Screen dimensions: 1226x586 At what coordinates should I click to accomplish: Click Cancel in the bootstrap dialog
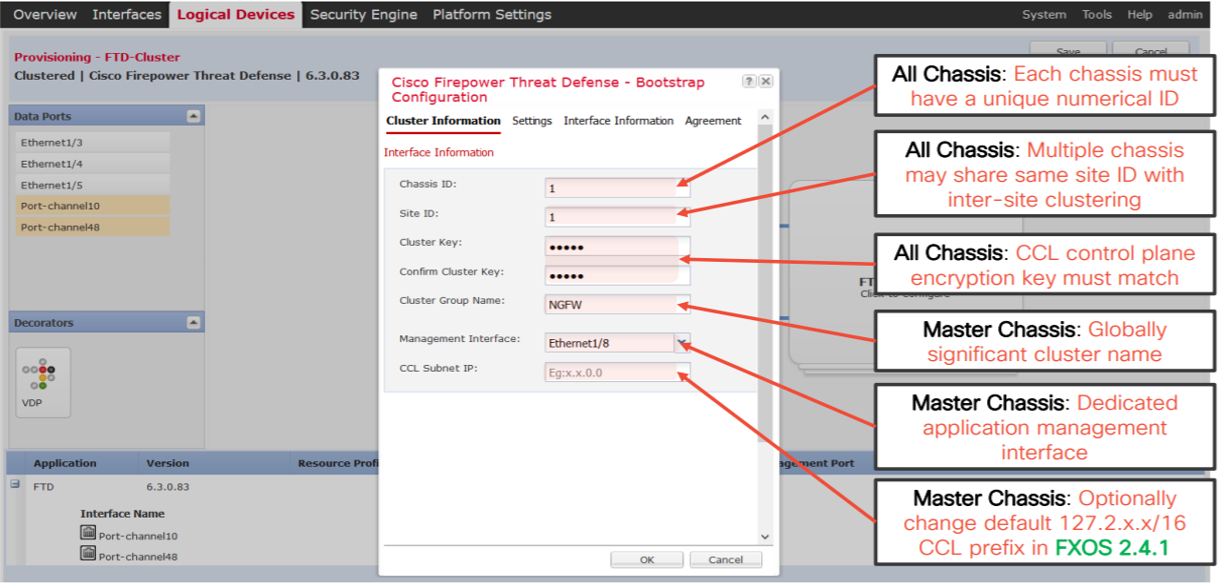click(726, 560)
